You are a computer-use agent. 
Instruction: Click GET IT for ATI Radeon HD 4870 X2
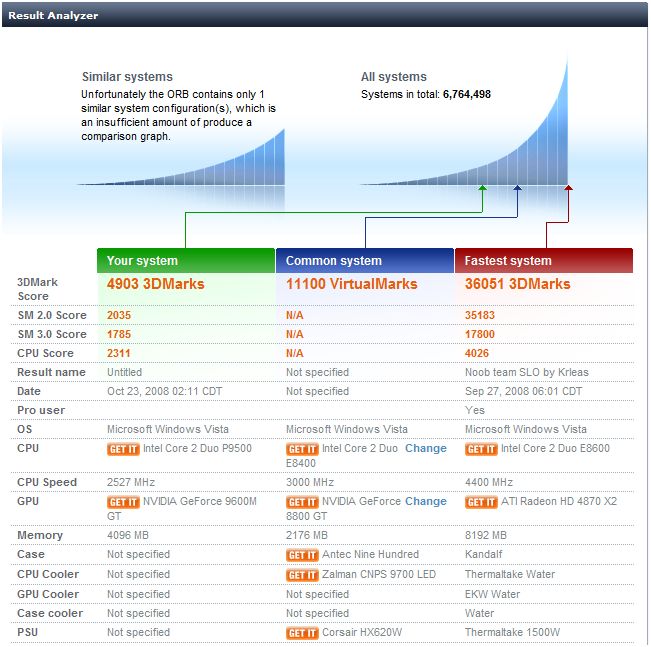[481, 502]
